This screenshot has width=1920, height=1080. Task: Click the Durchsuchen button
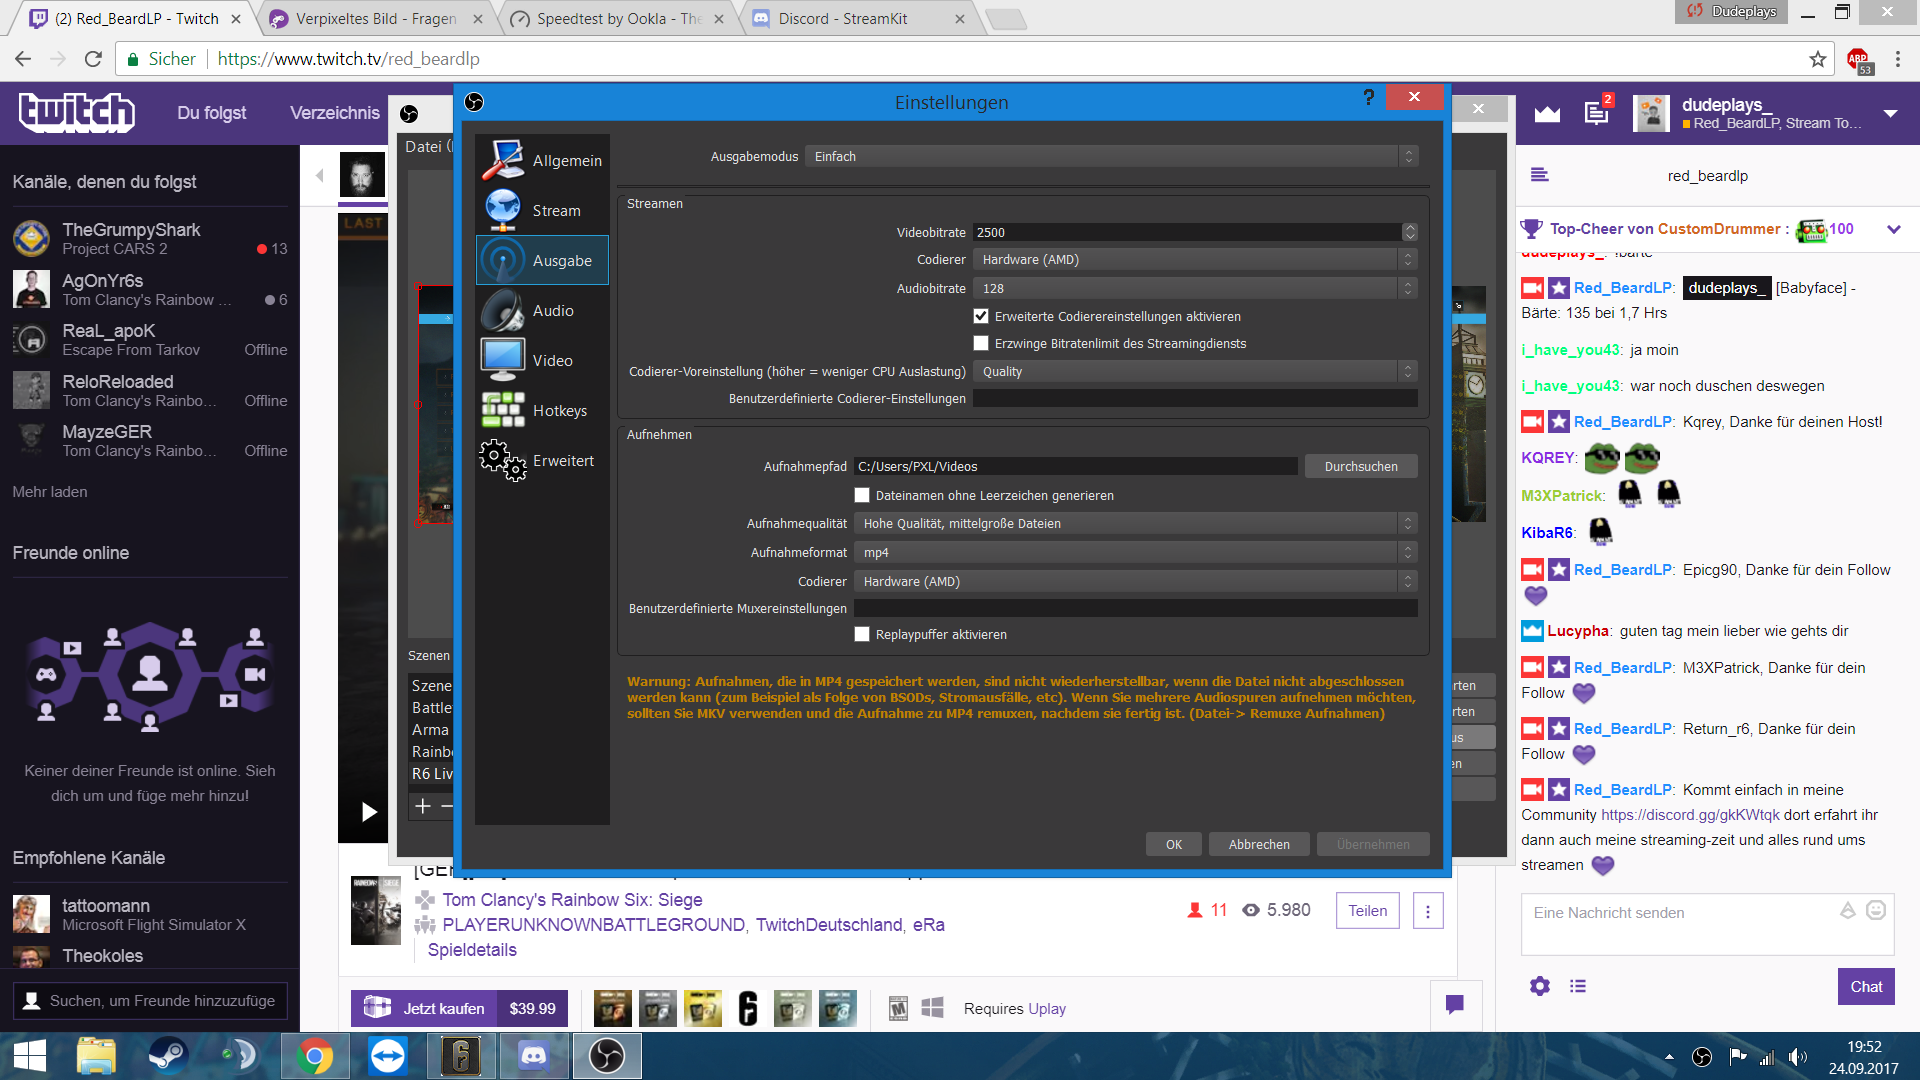point(1360,466)
